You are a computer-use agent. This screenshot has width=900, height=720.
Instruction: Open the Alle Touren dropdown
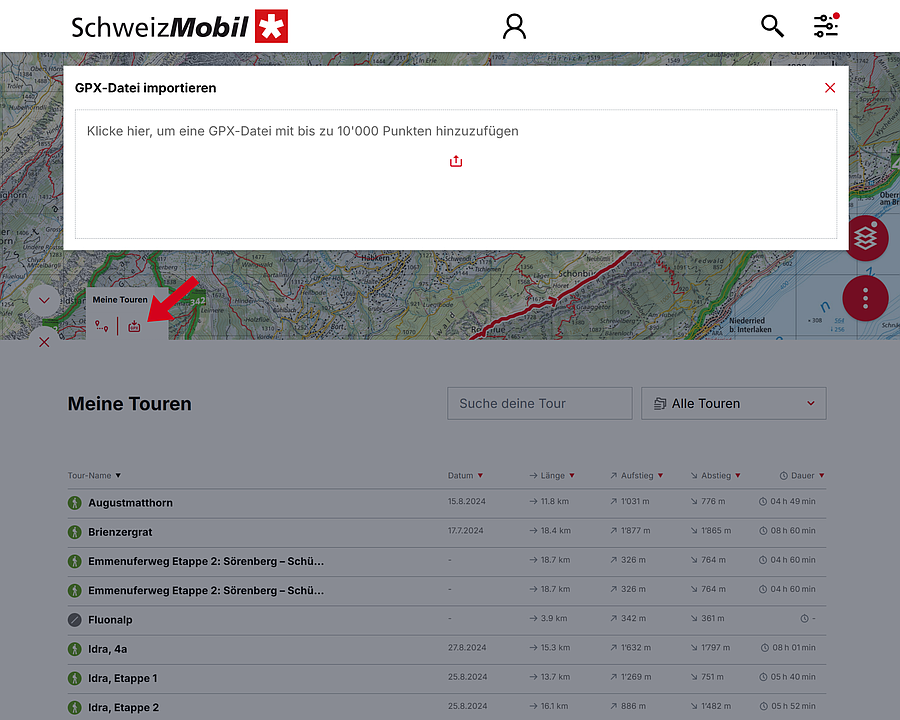[733, 403]
